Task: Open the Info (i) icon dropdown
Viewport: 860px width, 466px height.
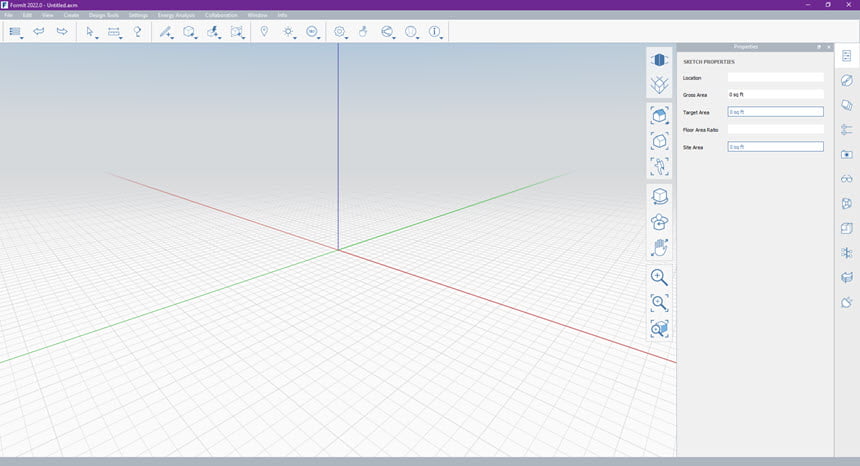Action: [435, 32]
